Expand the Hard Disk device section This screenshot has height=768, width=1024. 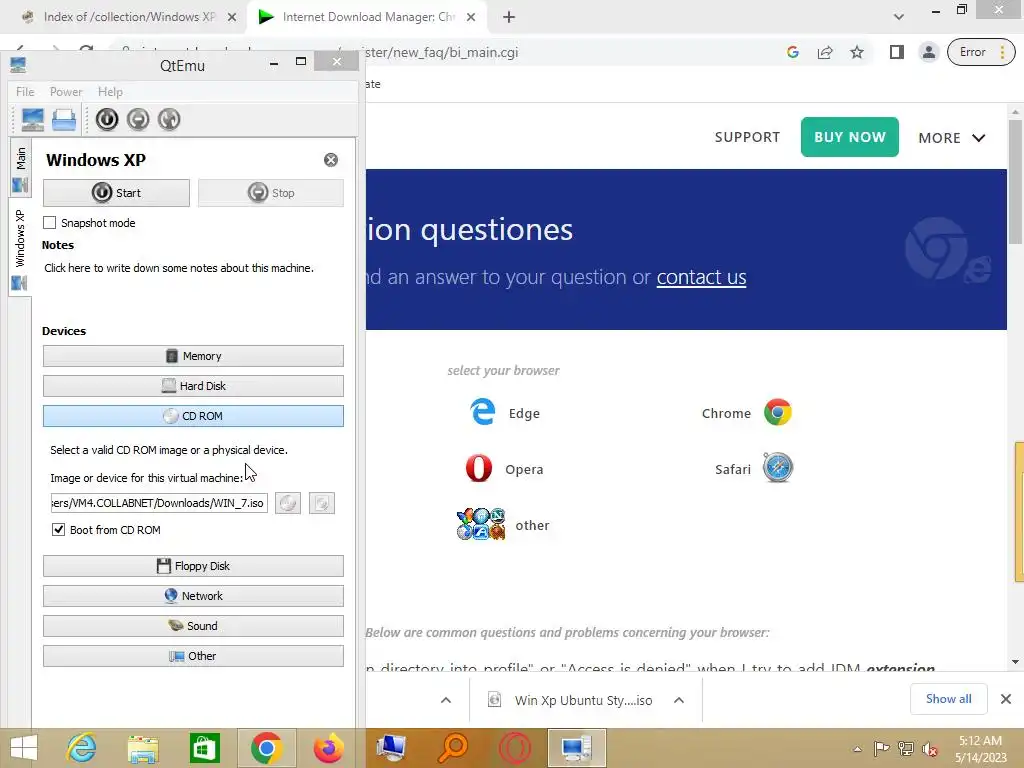tap(193, 386)
